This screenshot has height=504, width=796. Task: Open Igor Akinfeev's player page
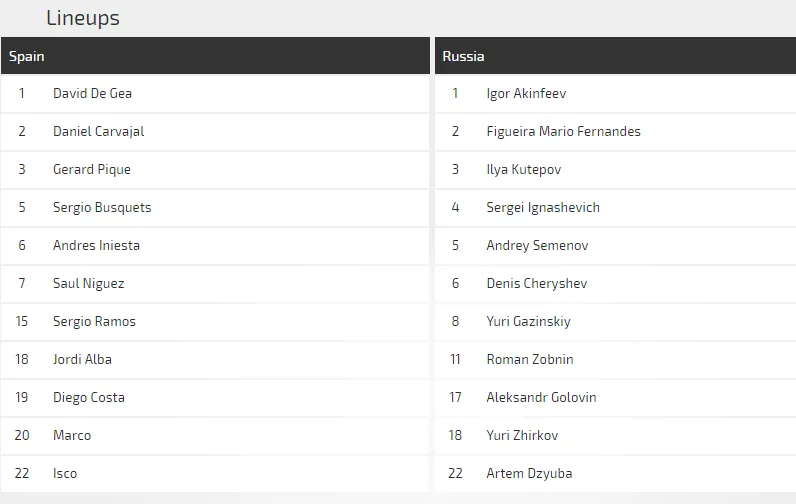click(x=526, y=93)
